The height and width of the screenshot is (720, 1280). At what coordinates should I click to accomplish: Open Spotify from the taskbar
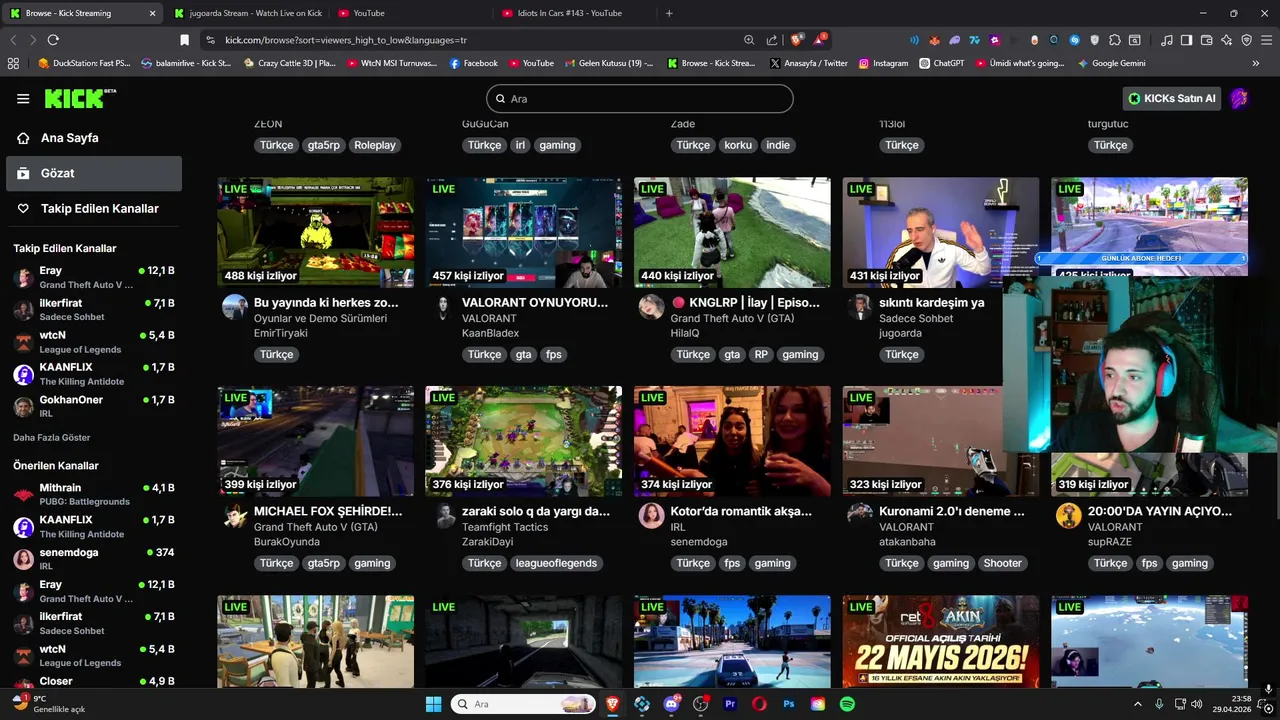pos(847,704)
